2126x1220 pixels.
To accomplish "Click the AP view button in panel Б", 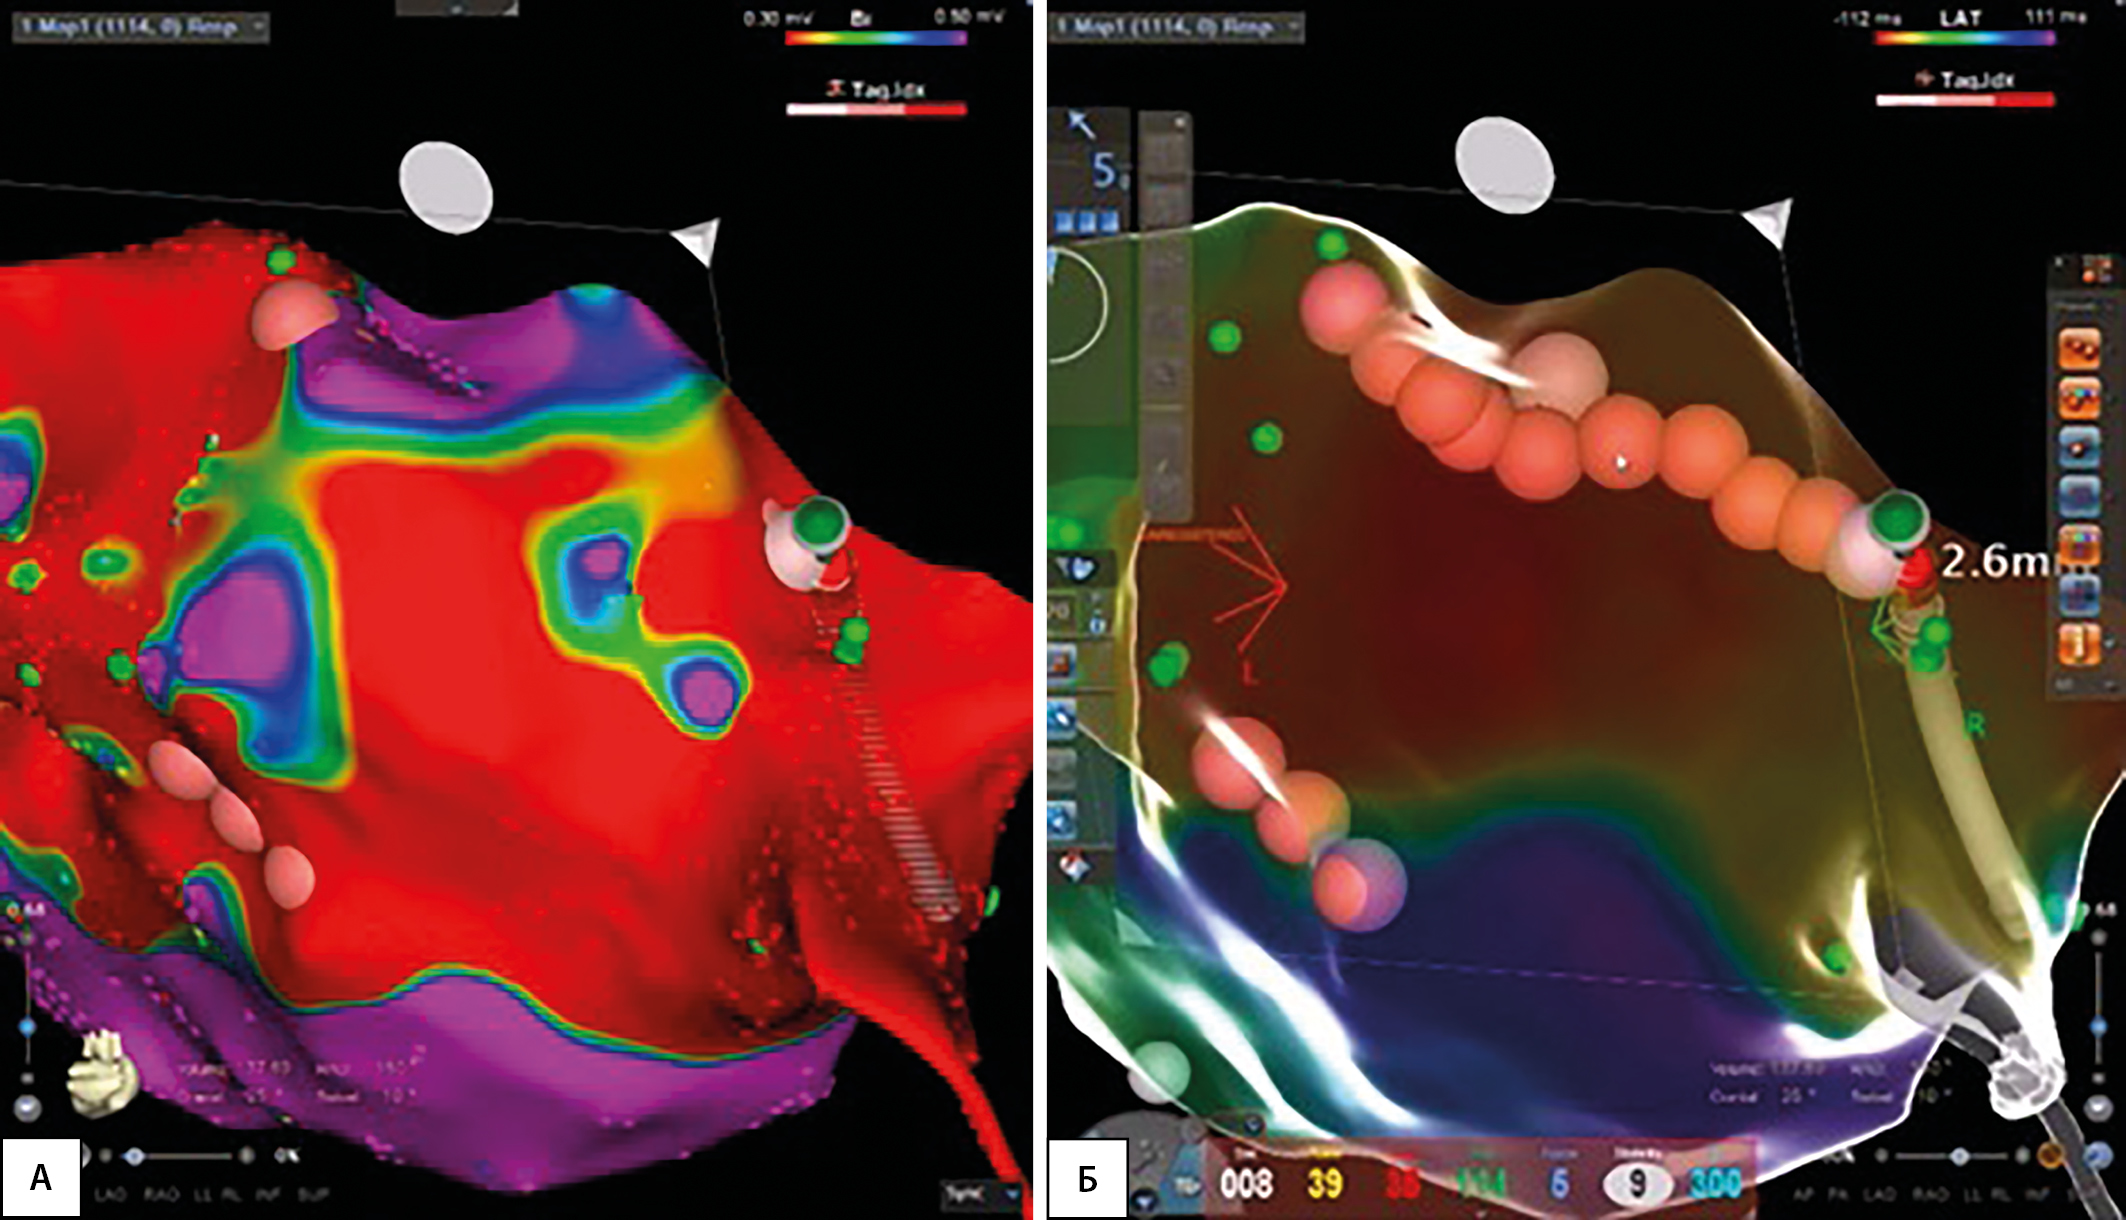I will pyautogui.click(x=1803, y=1195).
